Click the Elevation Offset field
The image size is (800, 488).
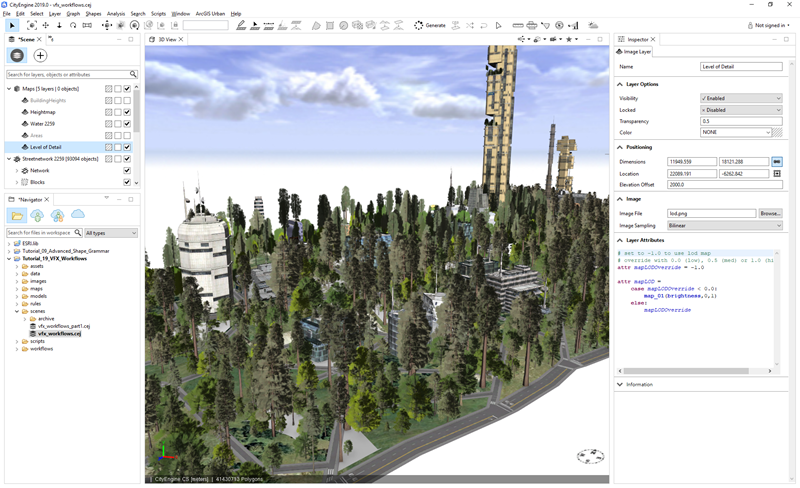pyautogui.click(x=724, y=185)
